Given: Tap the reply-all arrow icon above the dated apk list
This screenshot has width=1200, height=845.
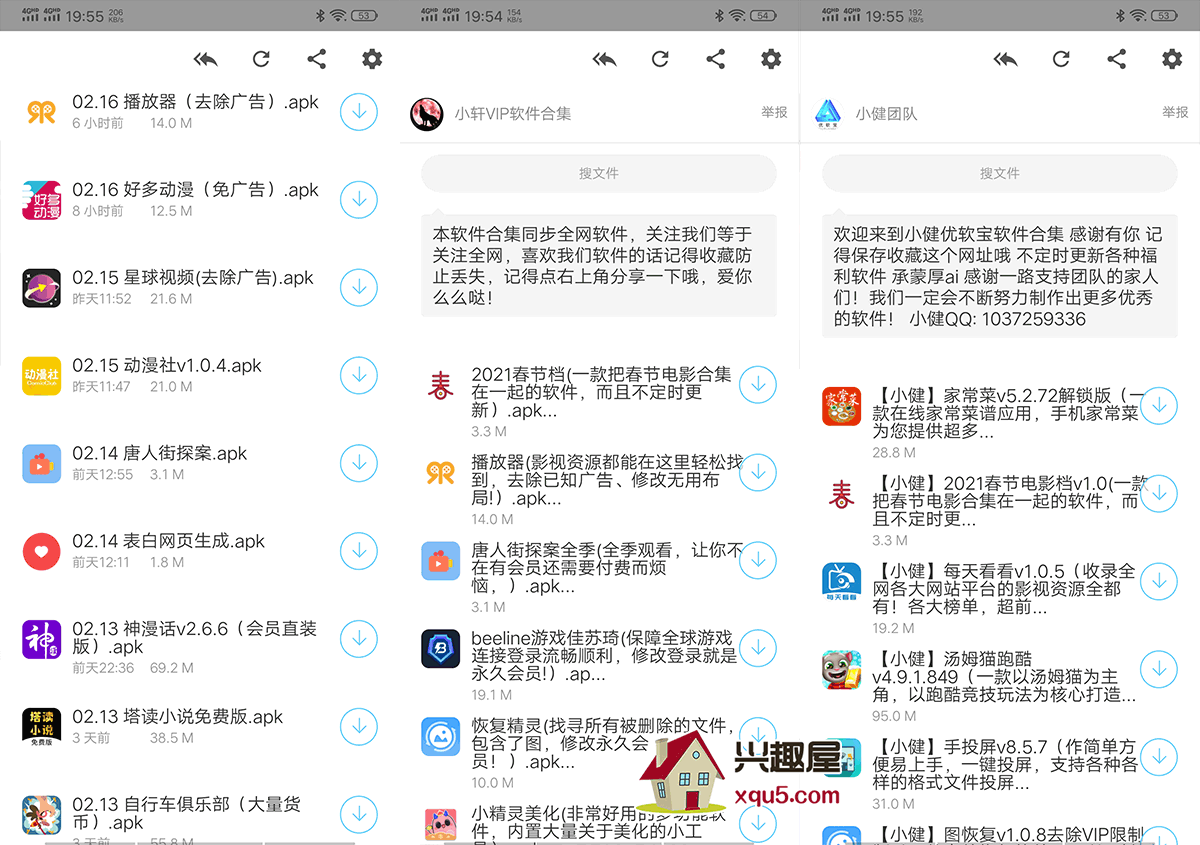Looking at the screenshot, I should pyautogui.click(x=206, y=59).
